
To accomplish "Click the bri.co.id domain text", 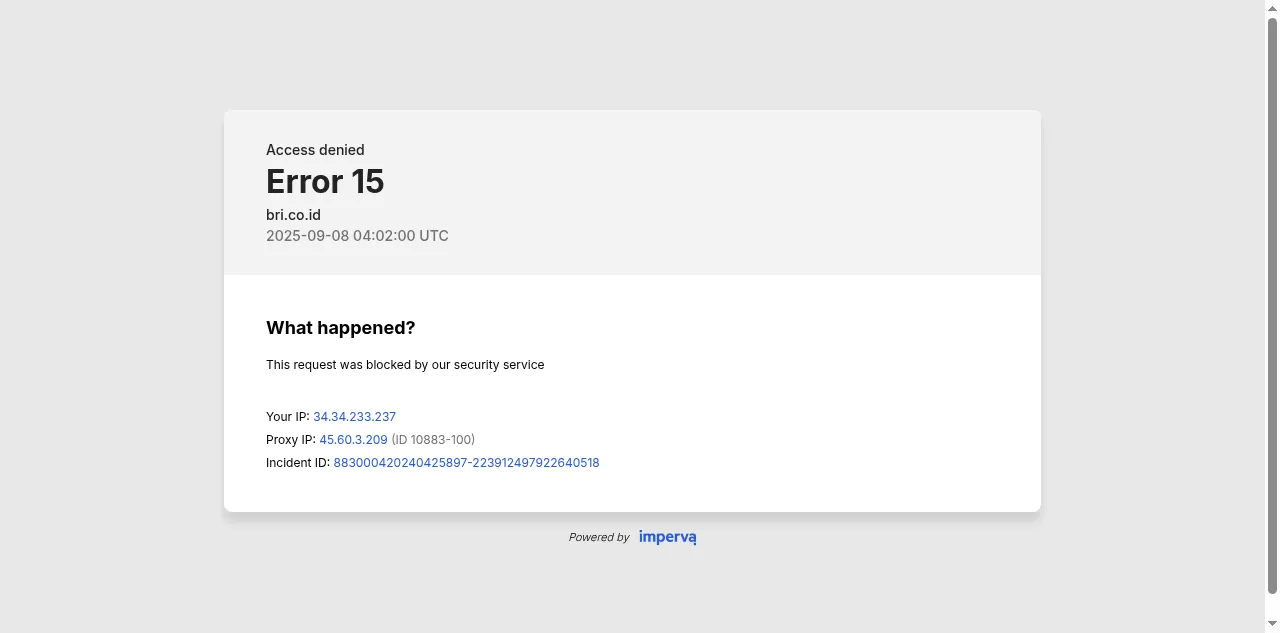I will pos(293,215).
